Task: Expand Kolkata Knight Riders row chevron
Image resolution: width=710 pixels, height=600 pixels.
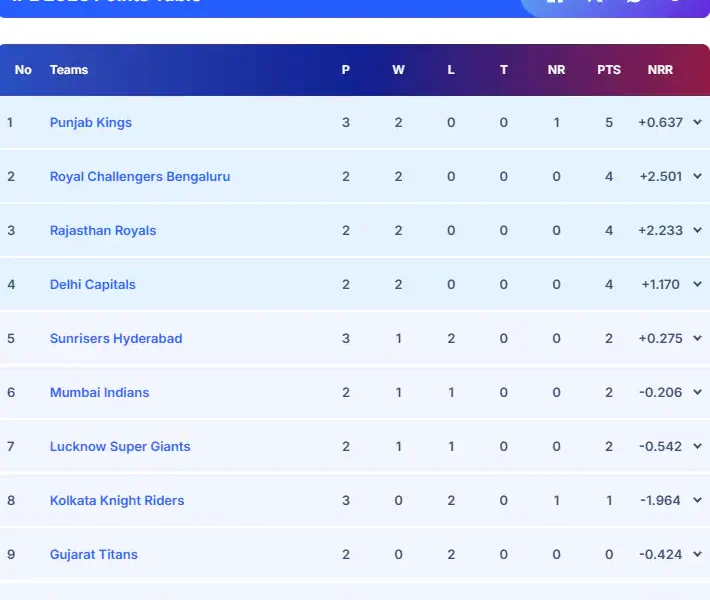Action: [697, 501]
